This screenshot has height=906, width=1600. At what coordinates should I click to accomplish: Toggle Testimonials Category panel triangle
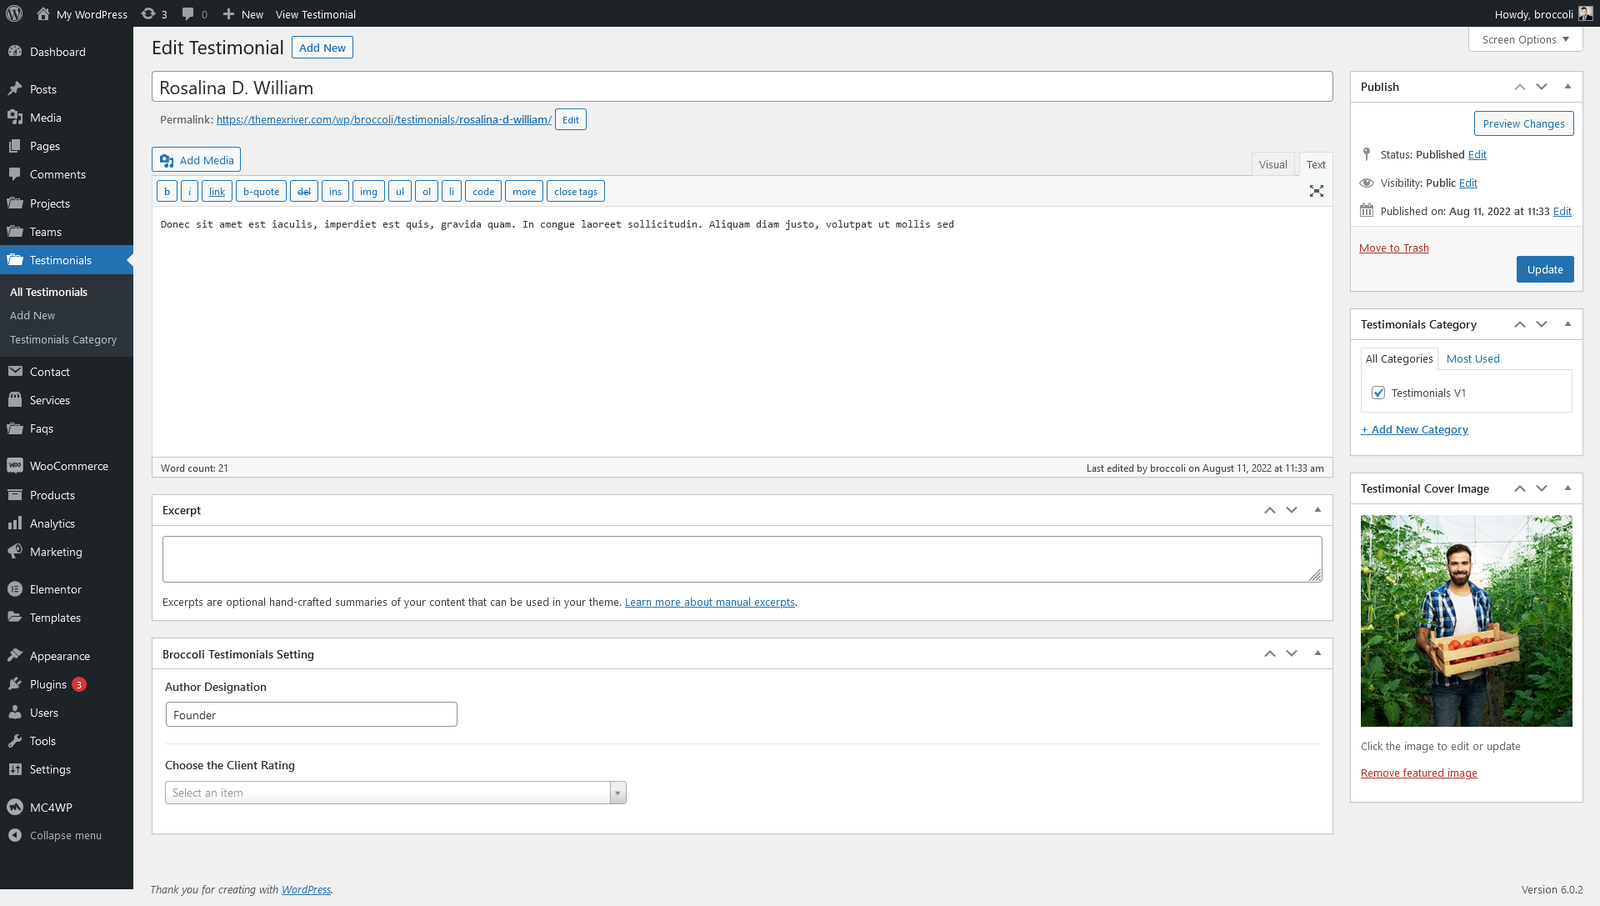point(1567,324)
